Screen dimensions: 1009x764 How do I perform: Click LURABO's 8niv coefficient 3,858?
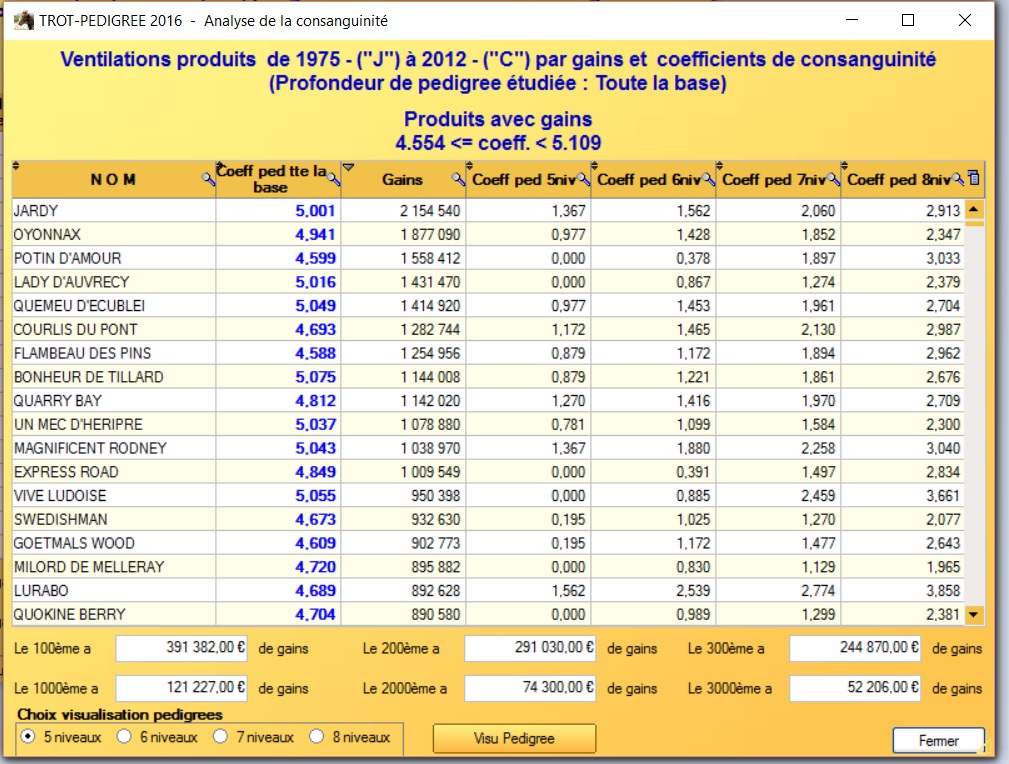click(x=943, y=591)
